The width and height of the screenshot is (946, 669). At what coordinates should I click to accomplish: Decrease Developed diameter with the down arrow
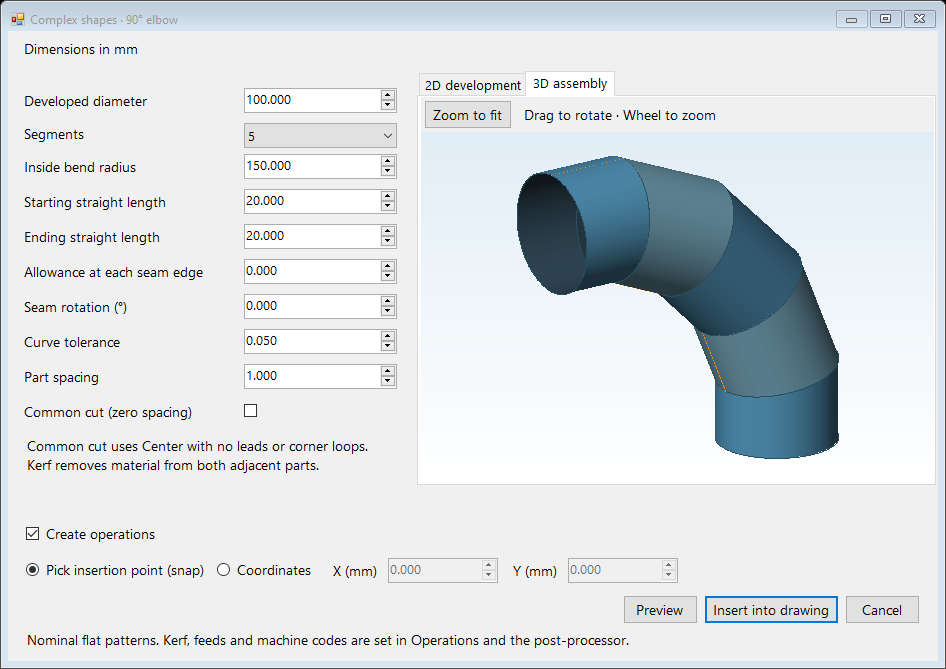388,106
